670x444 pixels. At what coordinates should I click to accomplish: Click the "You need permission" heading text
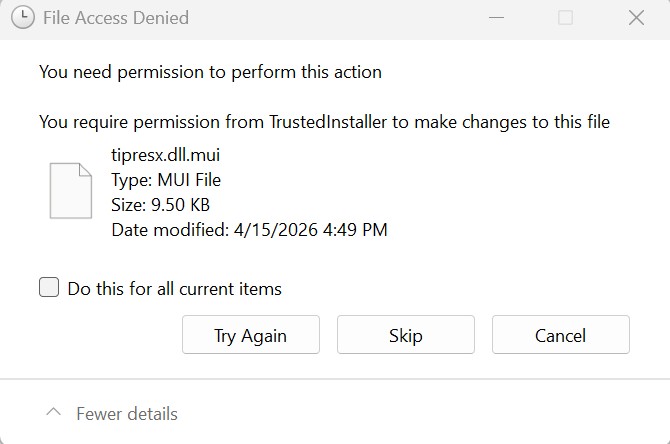tap(210, 72)
